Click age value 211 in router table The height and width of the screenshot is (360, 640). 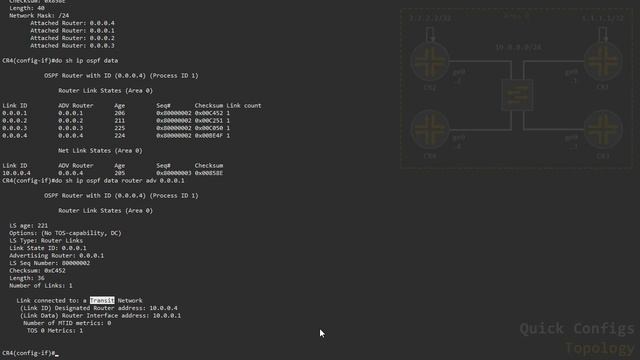[120, 120]
